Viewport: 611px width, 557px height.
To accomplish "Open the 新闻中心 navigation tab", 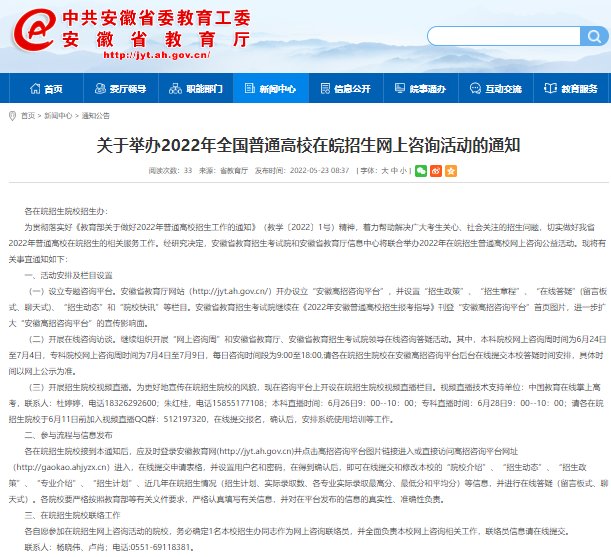I will pyautogui.click(x=277, y=89).
